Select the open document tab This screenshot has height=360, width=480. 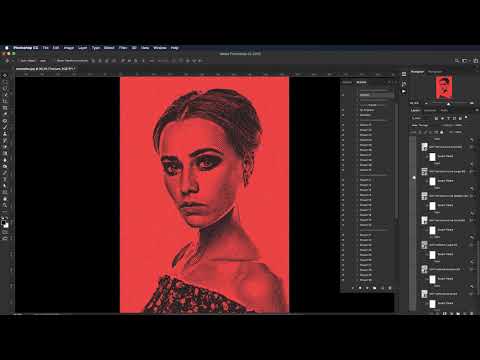(x=46, y=69)
